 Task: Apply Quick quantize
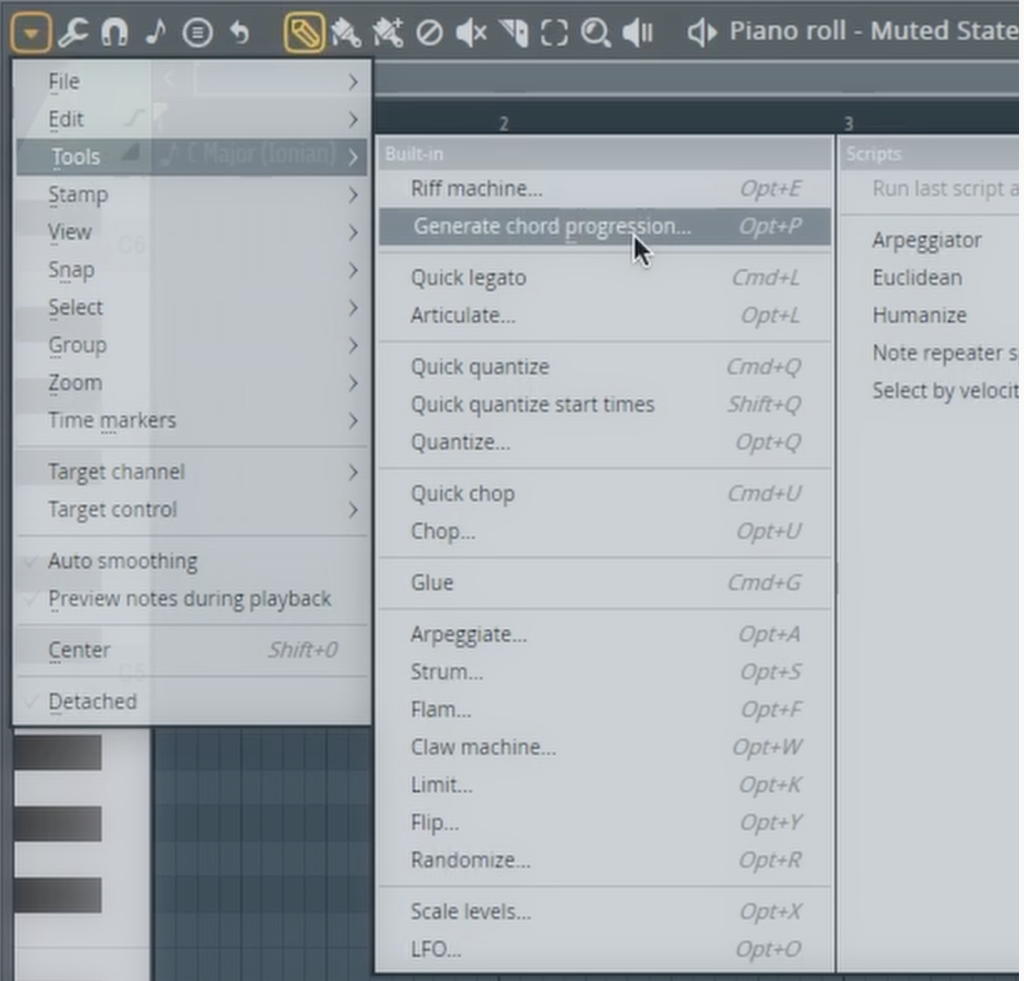point(605,367)
